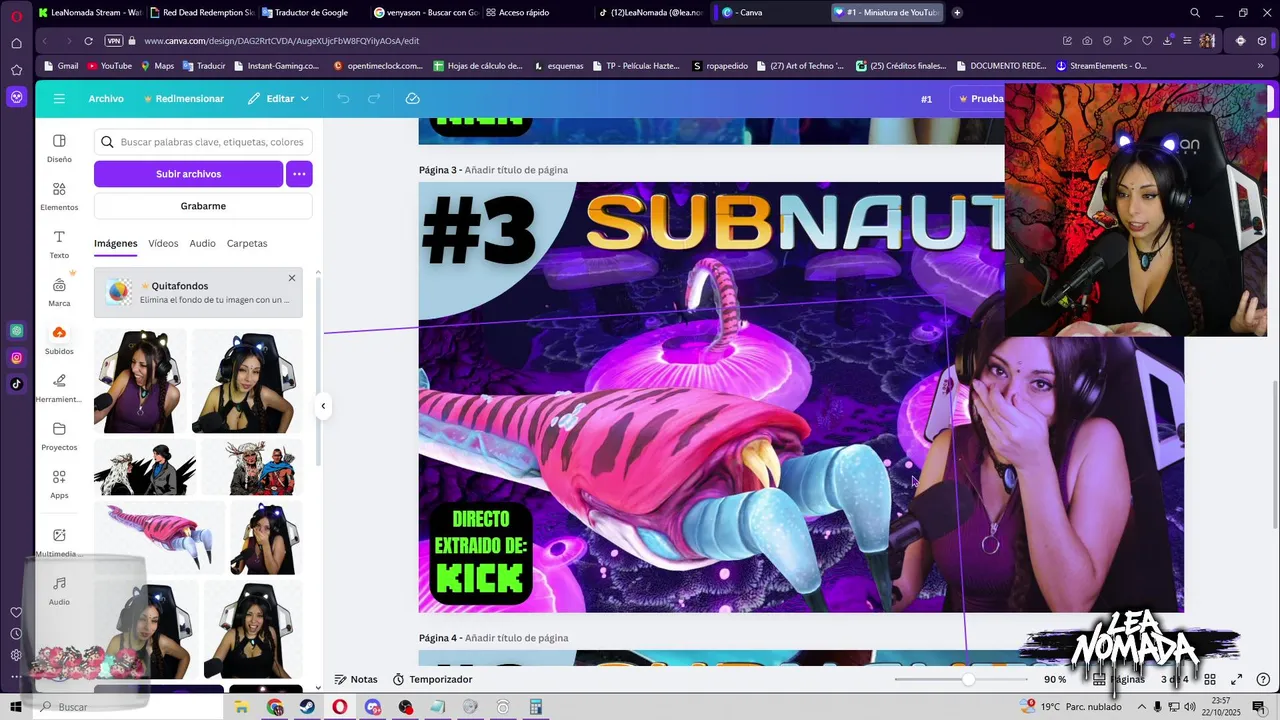The width and height of the screenshot is (1280, 720).
Task: Open Chrome from Windows taskbar
Action: [275, 707]
